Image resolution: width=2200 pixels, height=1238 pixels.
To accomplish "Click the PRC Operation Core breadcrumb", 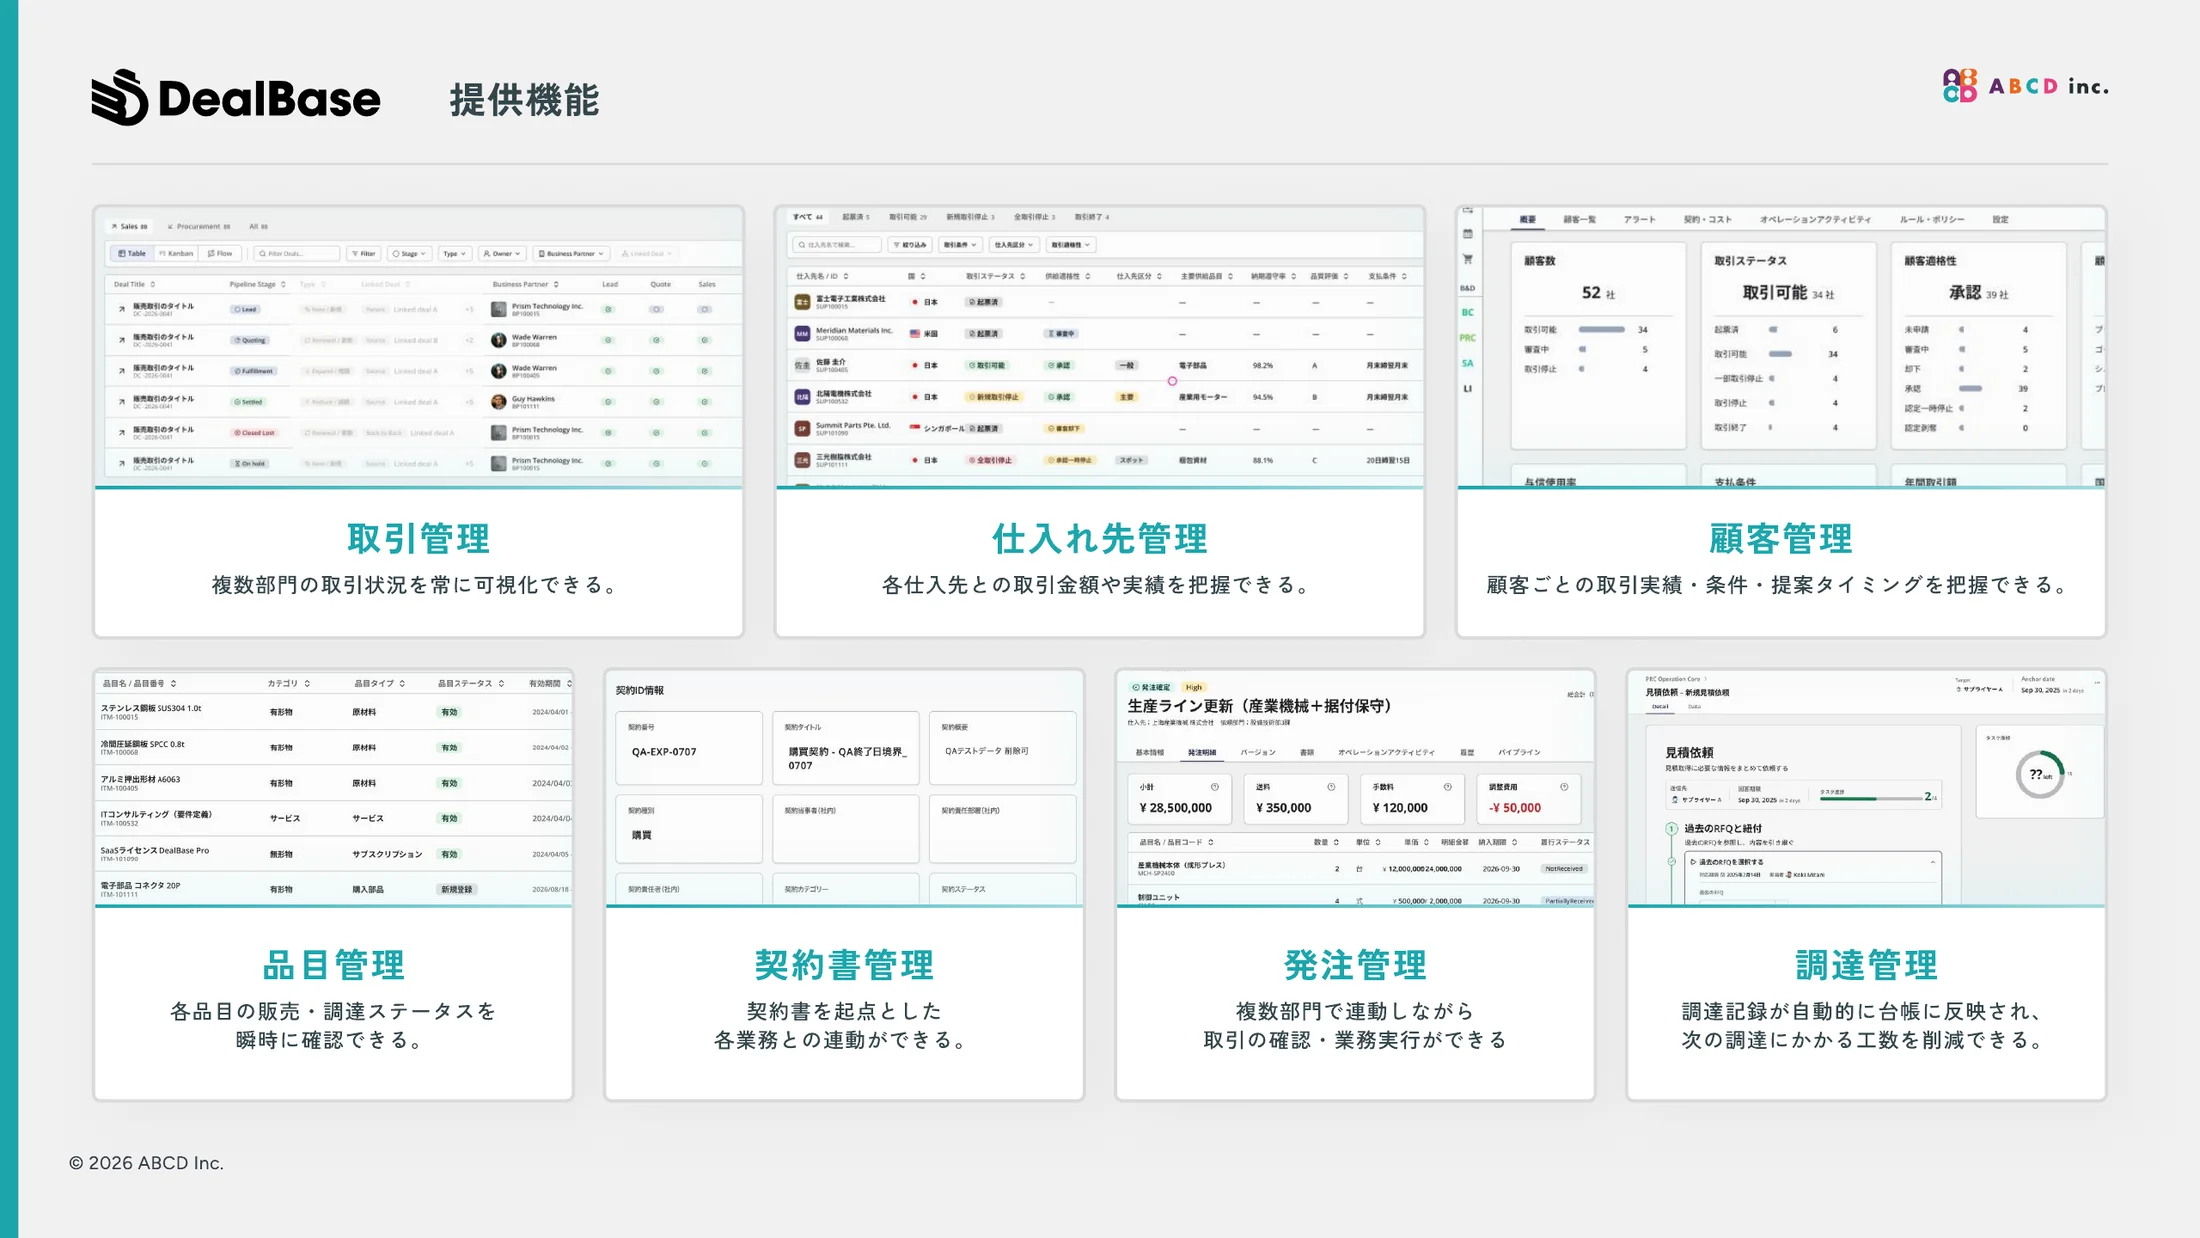I will (1673, 679).
